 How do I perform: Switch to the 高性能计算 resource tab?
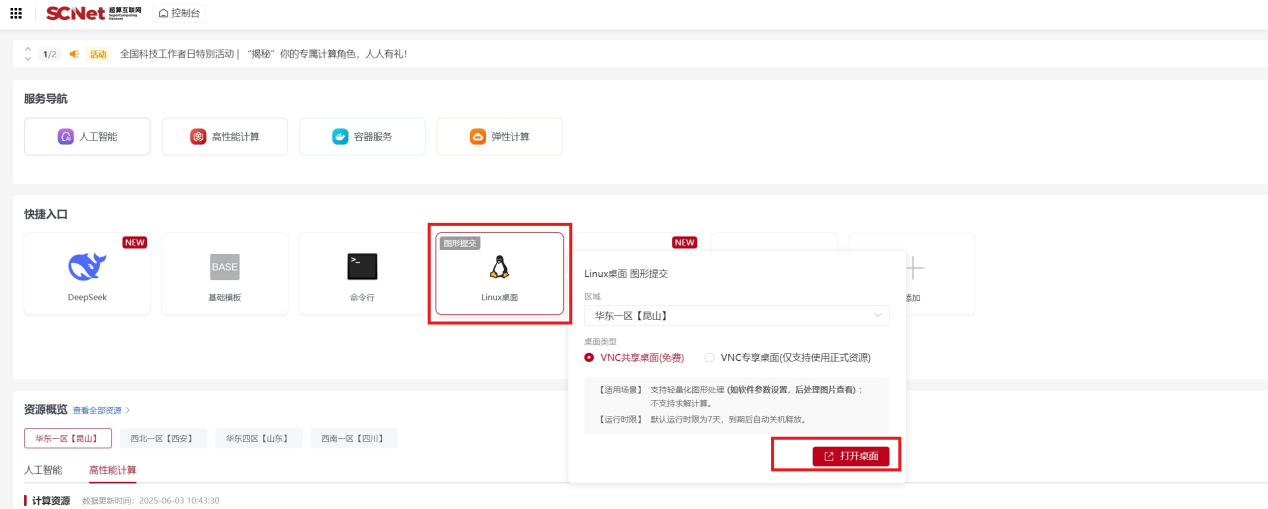113,470
